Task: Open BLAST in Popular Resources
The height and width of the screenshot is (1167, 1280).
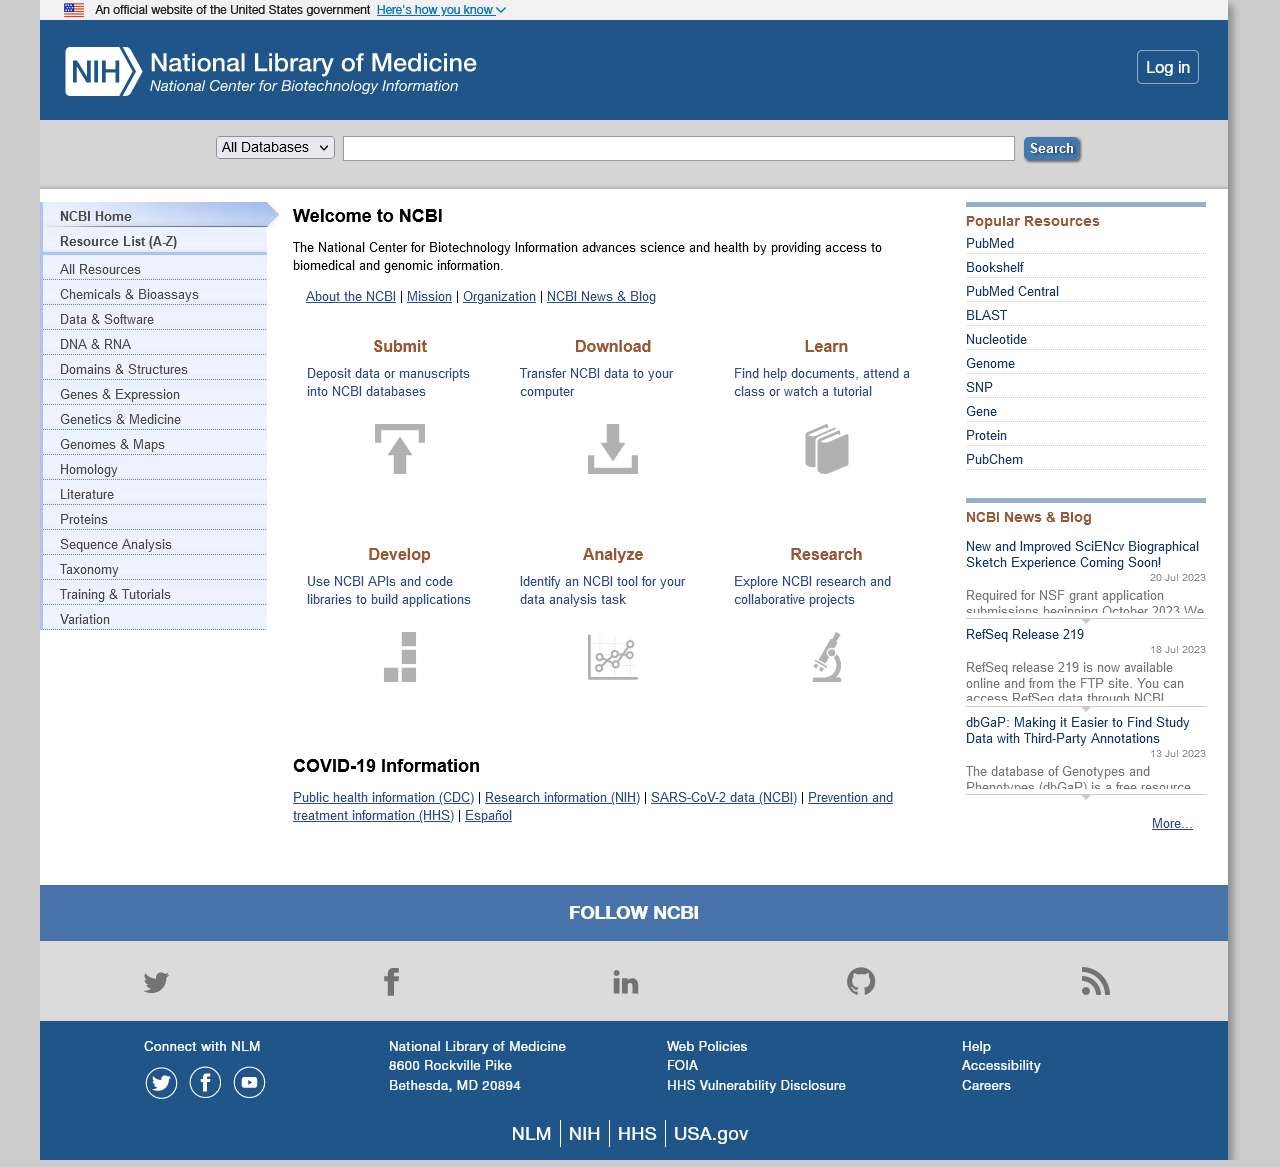Action: pos(987,315)
